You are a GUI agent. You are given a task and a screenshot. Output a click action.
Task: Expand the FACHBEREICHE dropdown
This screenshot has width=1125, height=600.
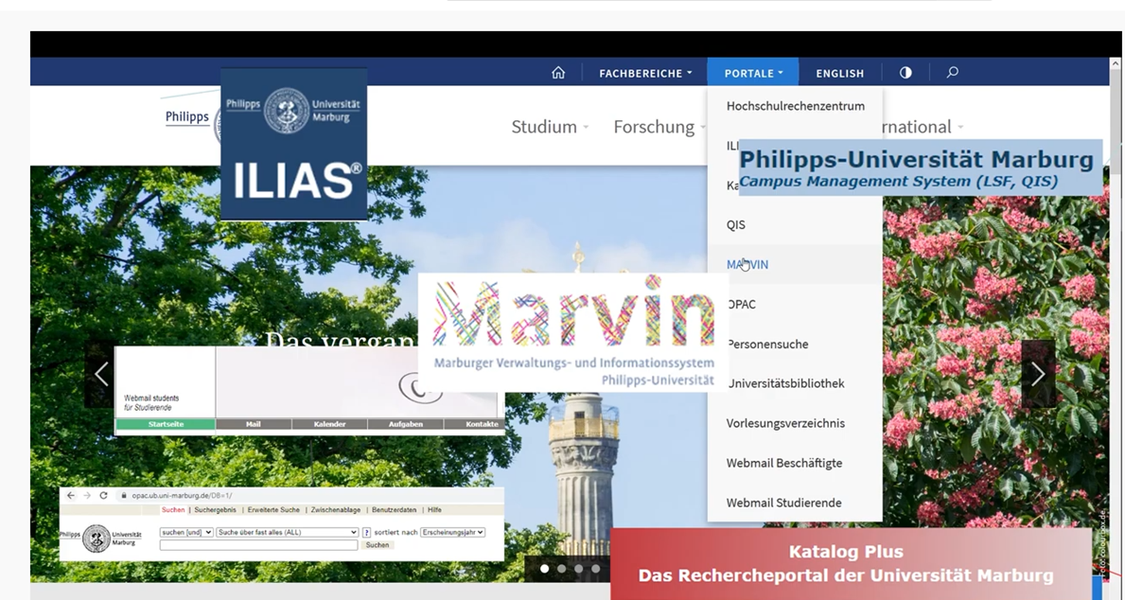point(646,73)
